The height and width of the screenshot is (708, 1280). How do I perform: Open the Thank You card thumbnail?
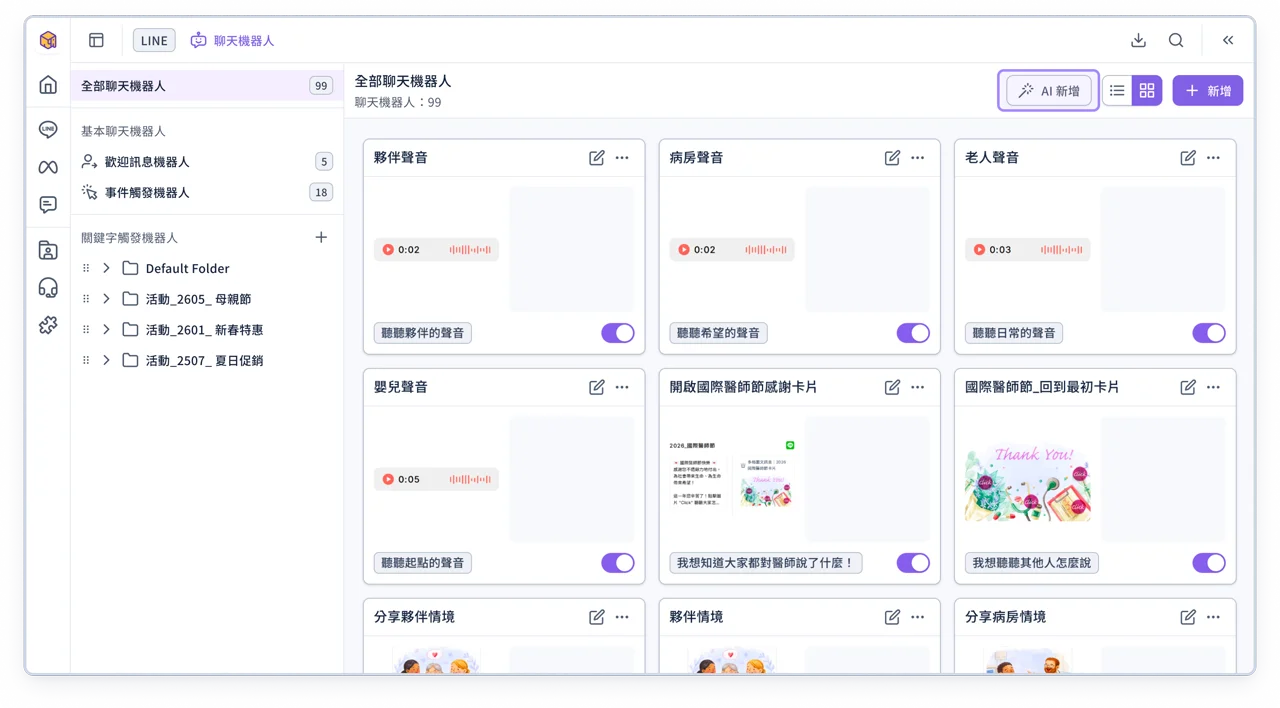[x=1028, y=483]
